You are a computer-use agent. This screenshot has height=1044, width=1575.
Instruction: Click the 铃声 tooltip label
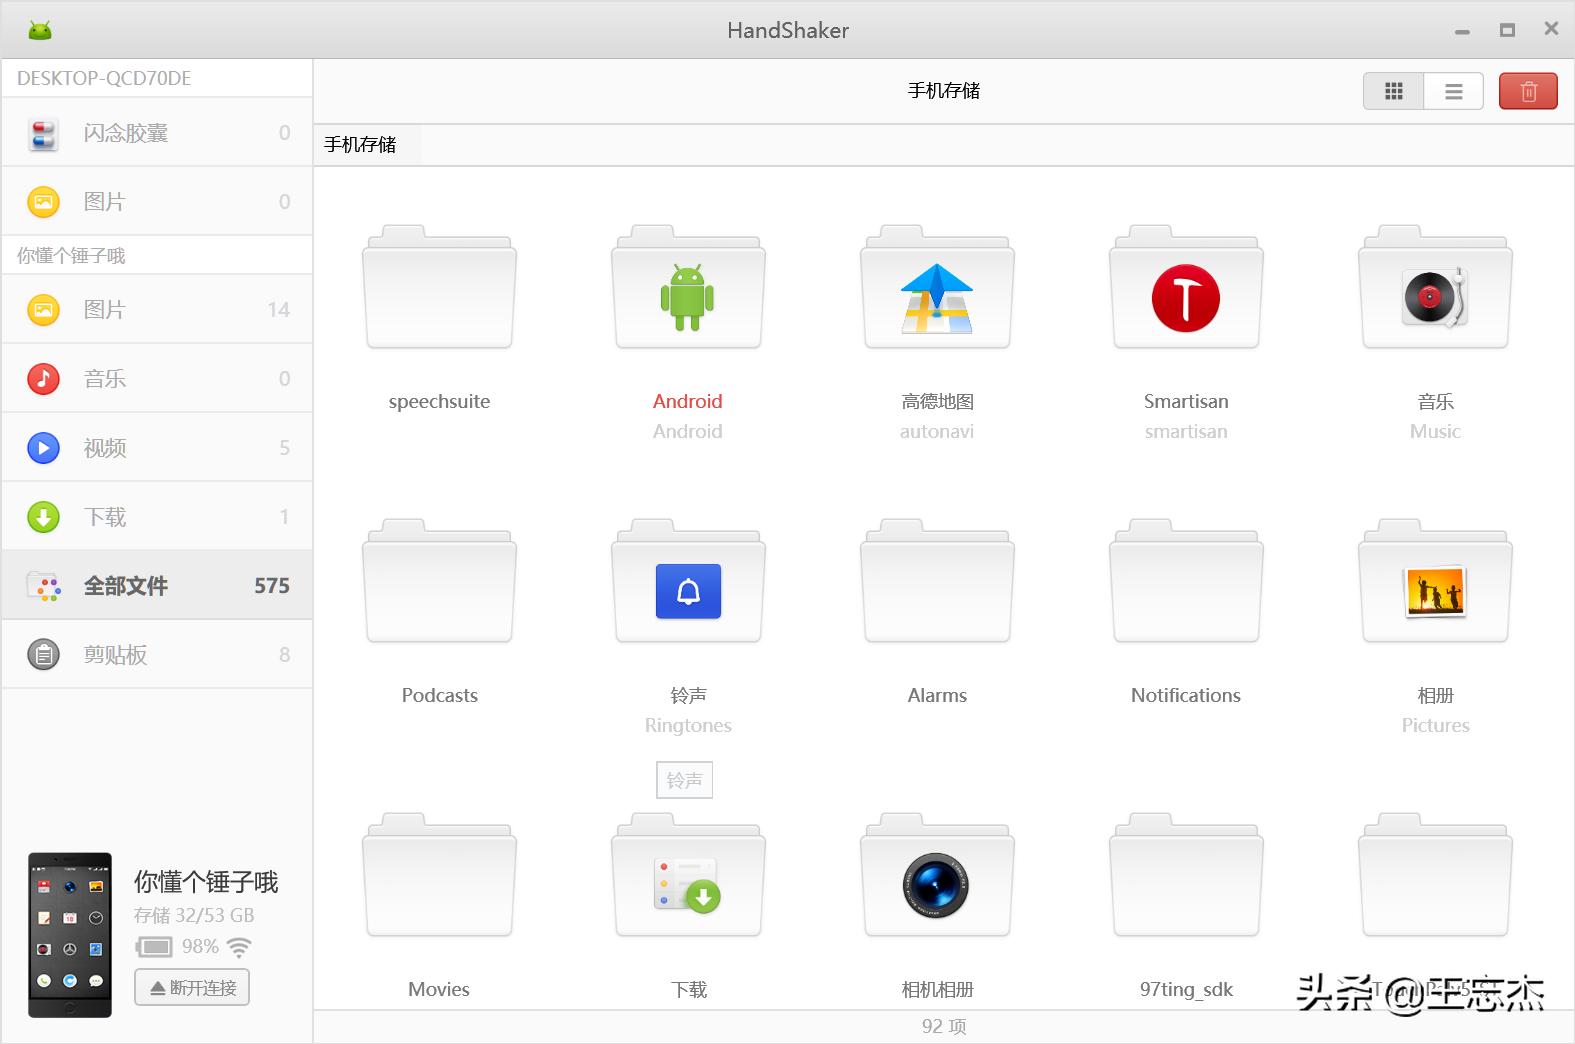pyautogui.click(x=685, y=780)
